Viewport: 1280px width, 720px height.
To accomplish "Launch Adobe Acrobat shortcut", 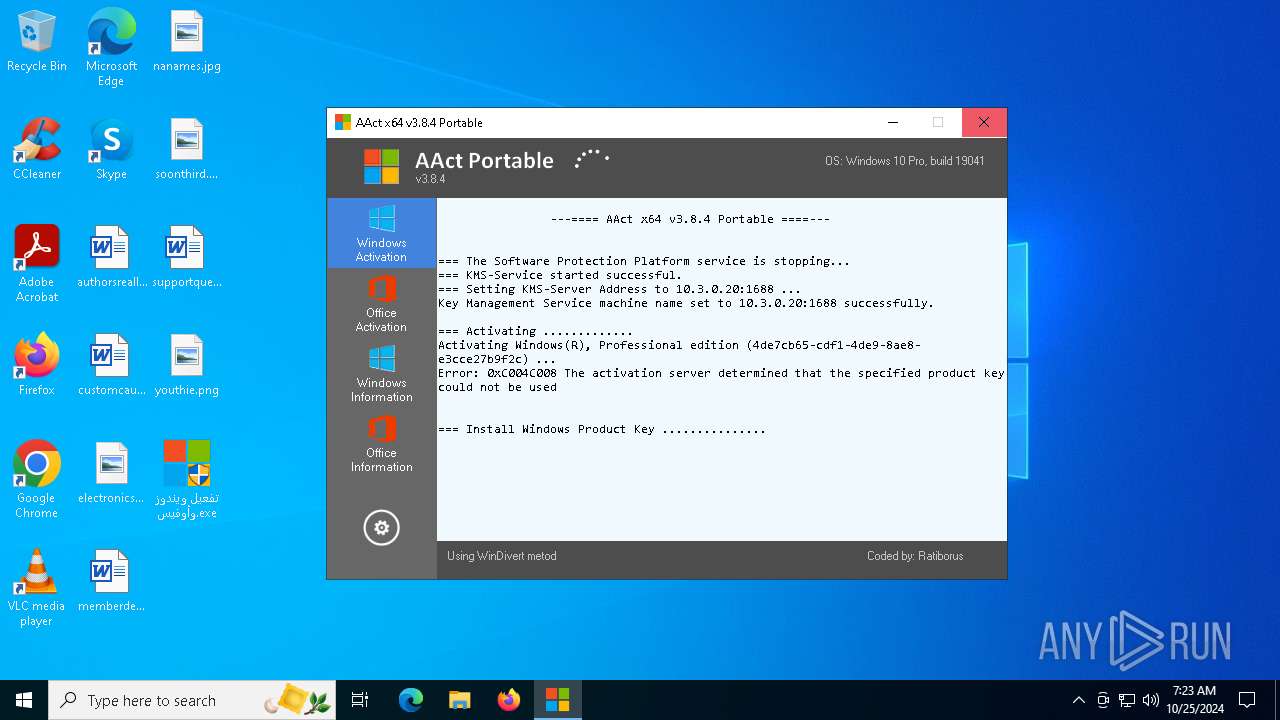I will point(37,264).
